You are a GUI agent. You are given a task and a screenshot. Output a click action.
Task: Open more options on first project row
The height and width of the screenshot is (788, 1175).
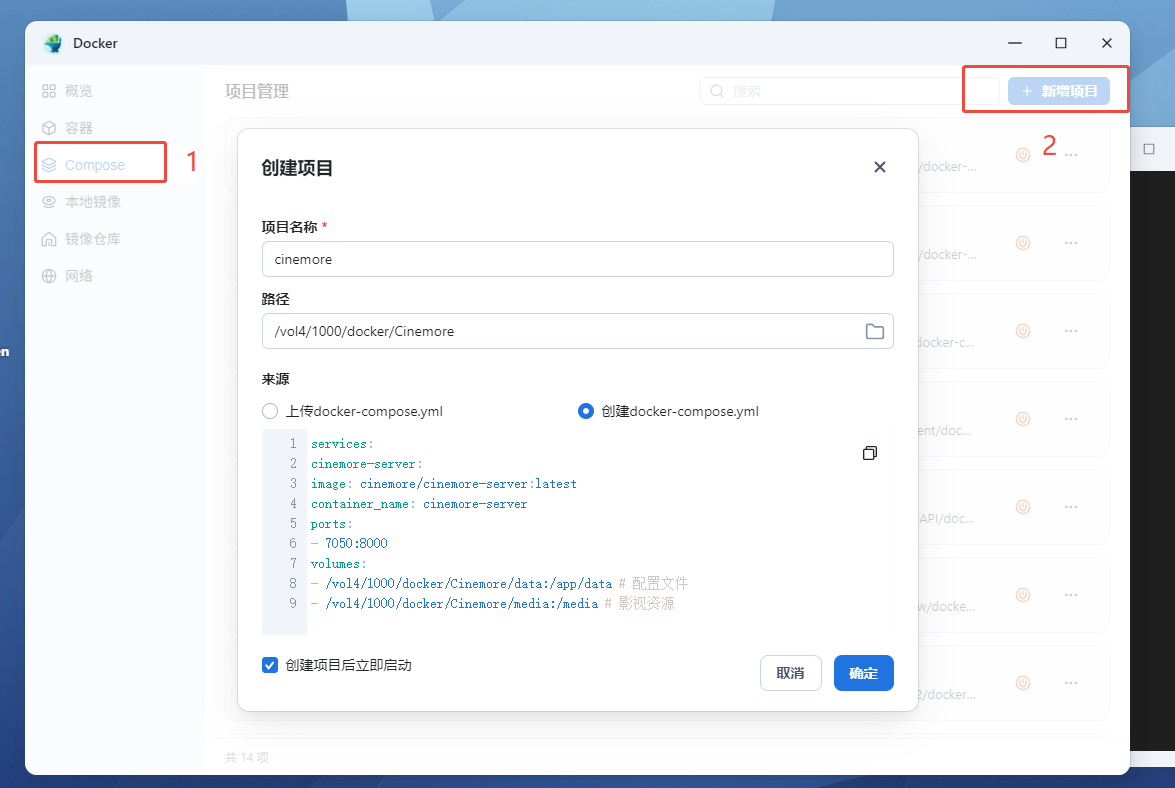(x=1071, y=155)
